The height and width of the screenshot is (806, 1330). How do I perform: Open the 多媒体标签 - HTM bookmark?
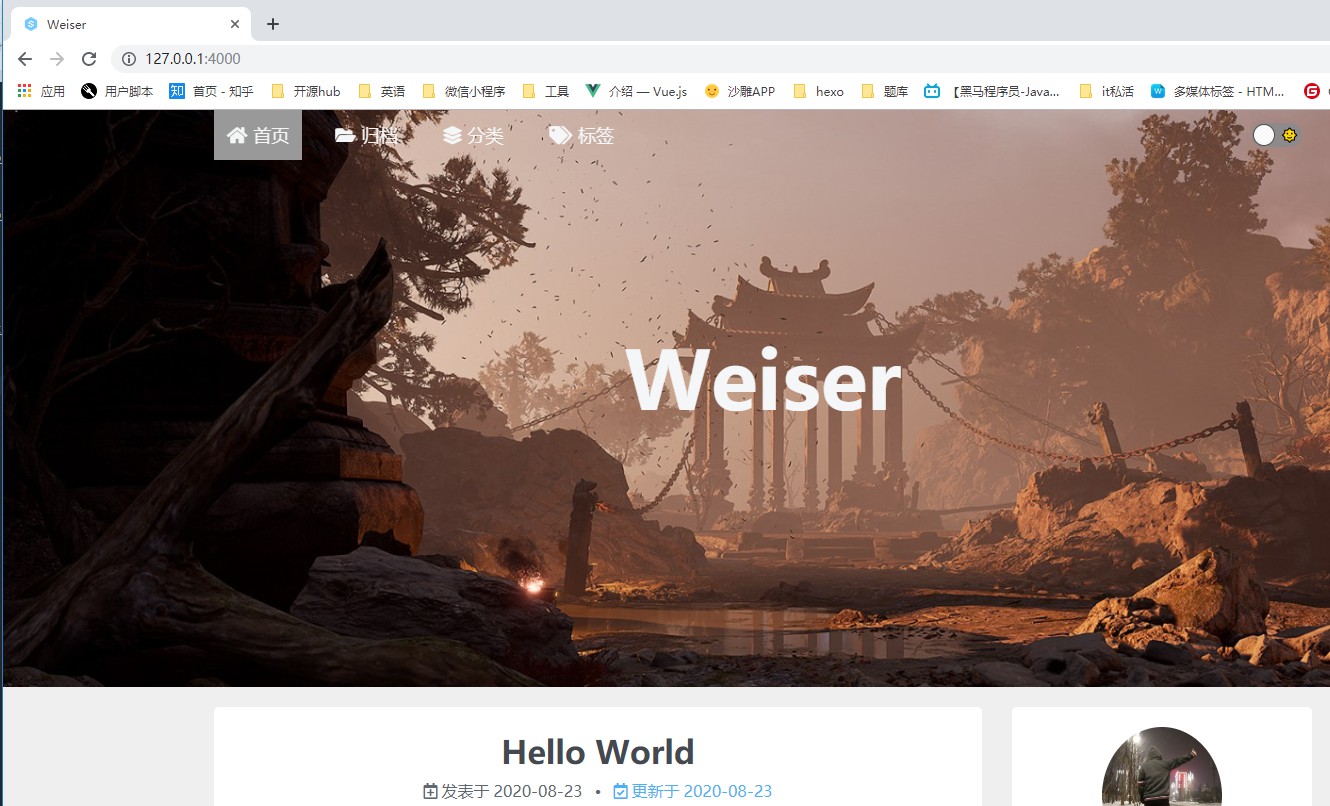1218,91
